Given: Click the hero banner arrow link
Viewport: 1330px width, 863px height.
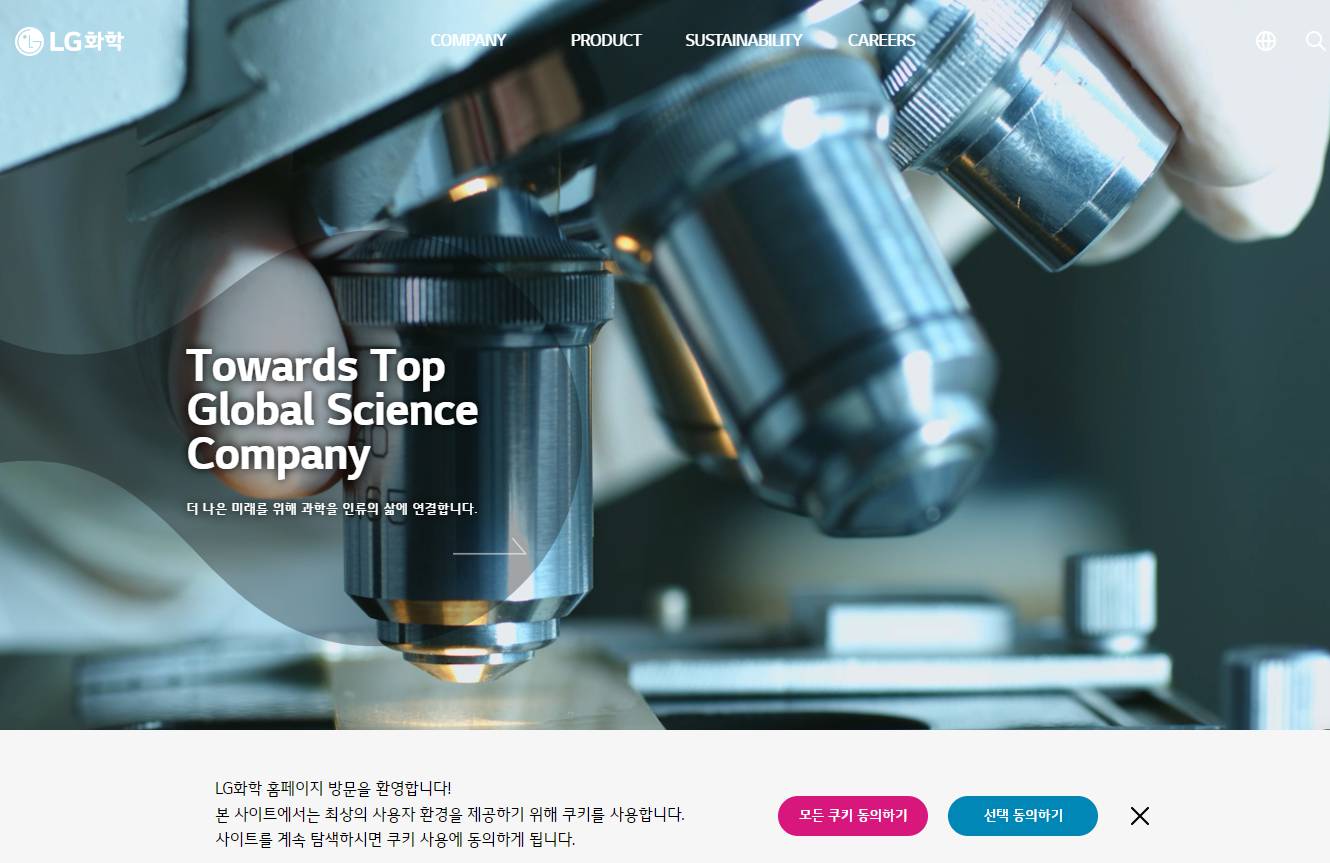Looking at the screenshot, I should (x=489, y=547).
